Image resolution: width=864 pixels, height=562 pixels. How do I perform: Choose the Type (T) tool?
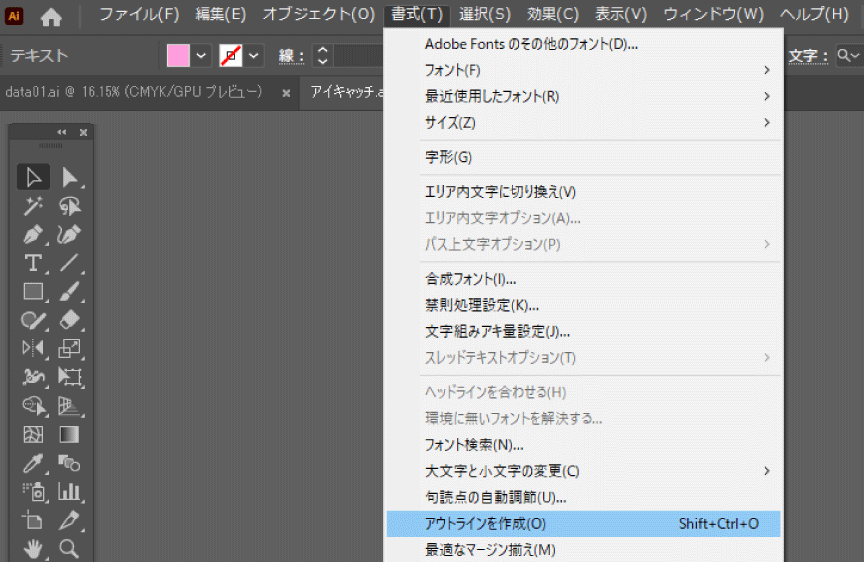33,263
